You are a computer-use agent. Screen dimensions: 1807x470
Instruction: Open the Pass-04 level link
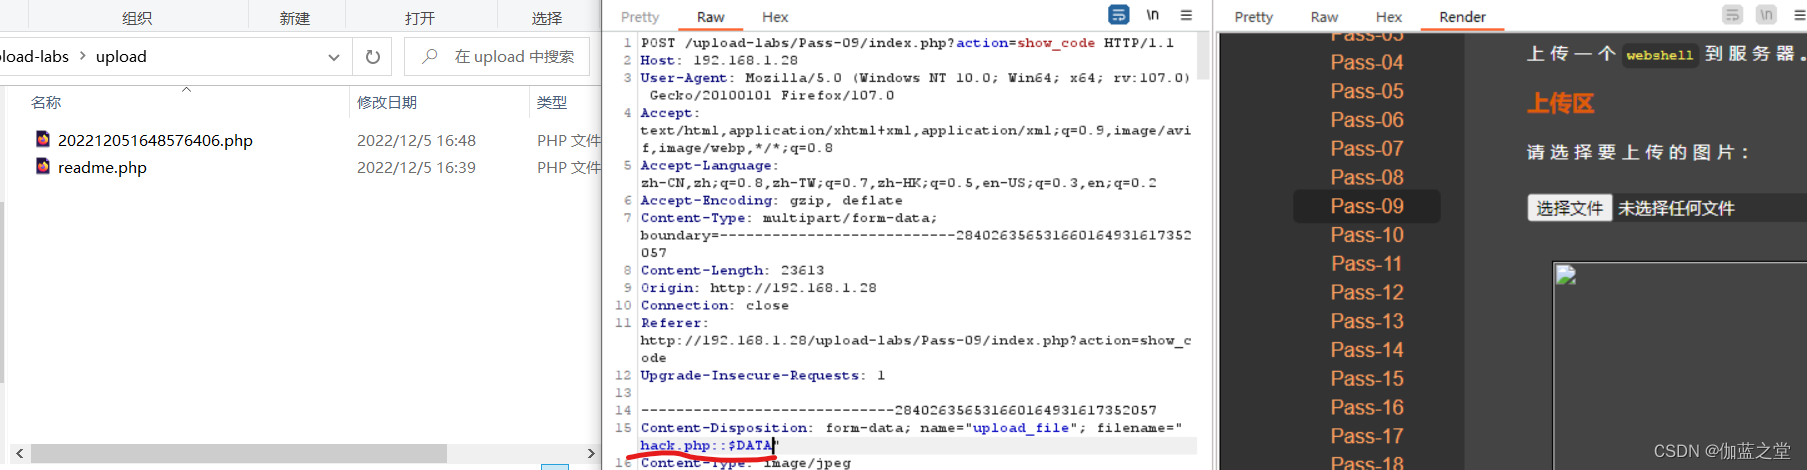(1367, 62)
